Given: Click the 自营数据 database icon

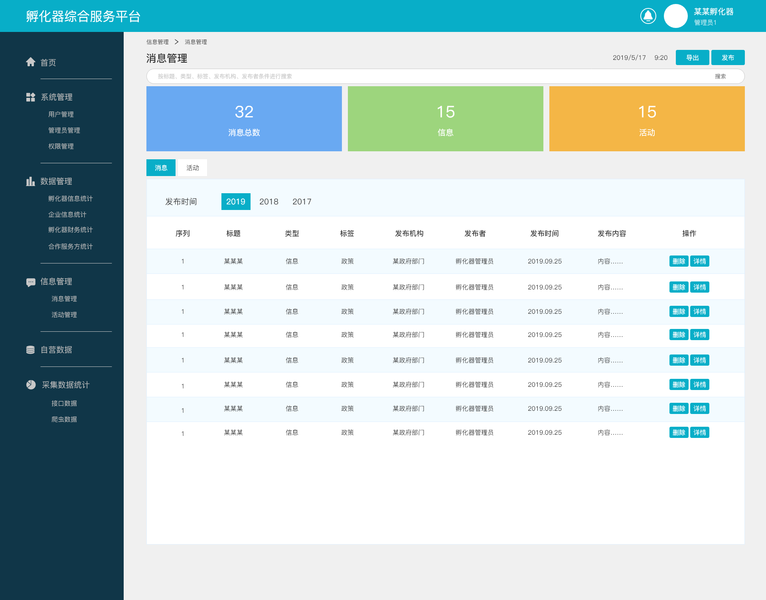Looking at the screenshot, I should pyautogui.click(x=30, y=350).
